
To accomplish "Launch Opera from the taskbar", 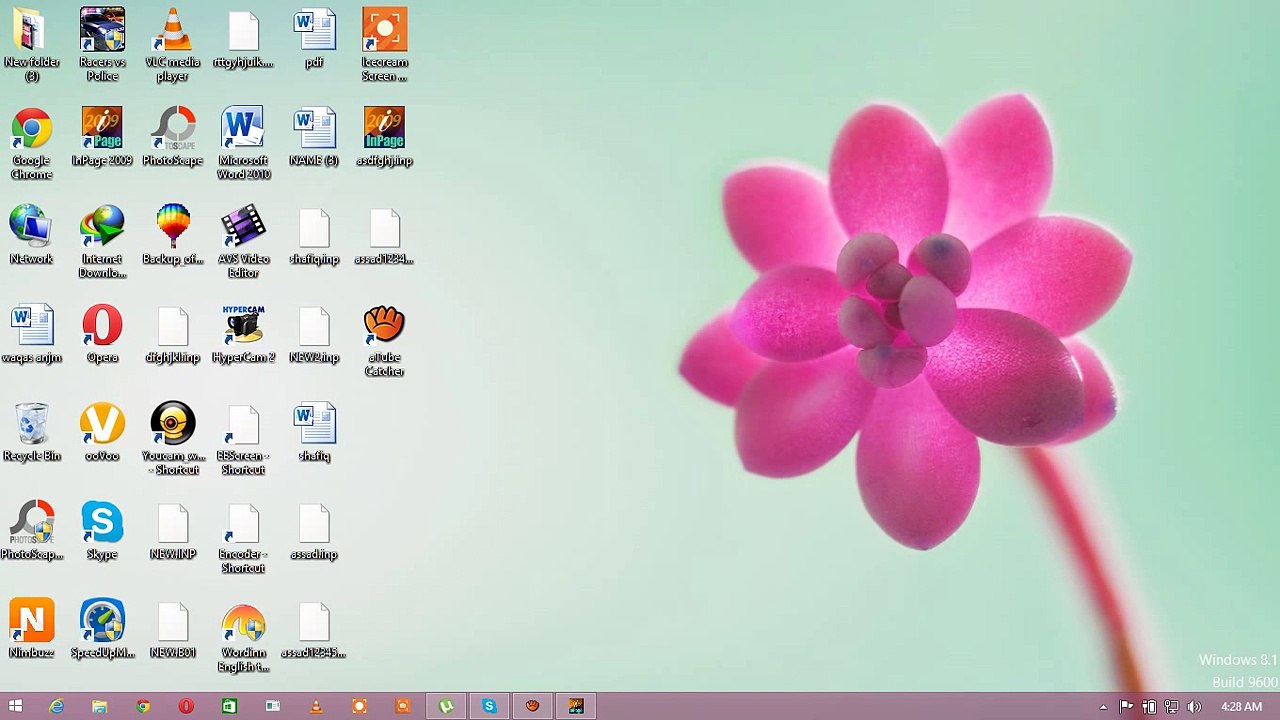I will [x=186, y=706].
